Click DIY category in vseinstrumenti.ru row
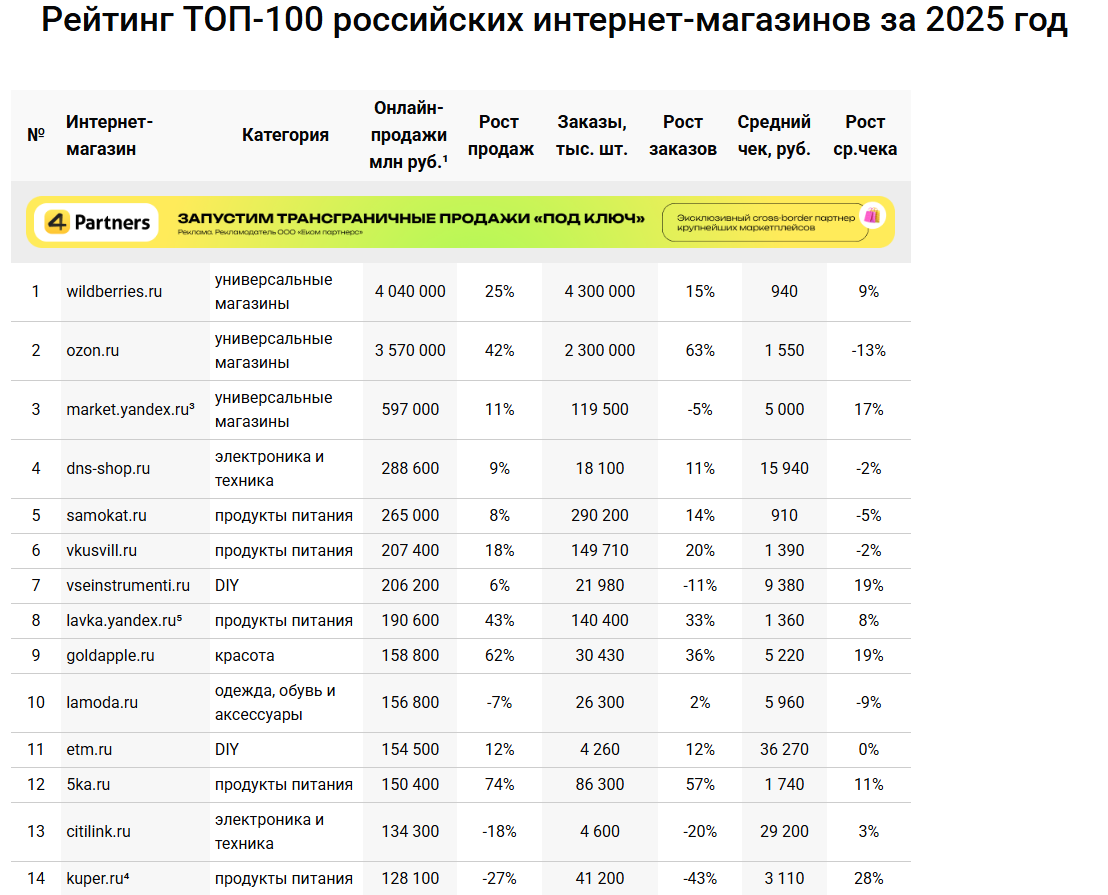The height and width of the screenshot is (895, 1108). [227, 586]
